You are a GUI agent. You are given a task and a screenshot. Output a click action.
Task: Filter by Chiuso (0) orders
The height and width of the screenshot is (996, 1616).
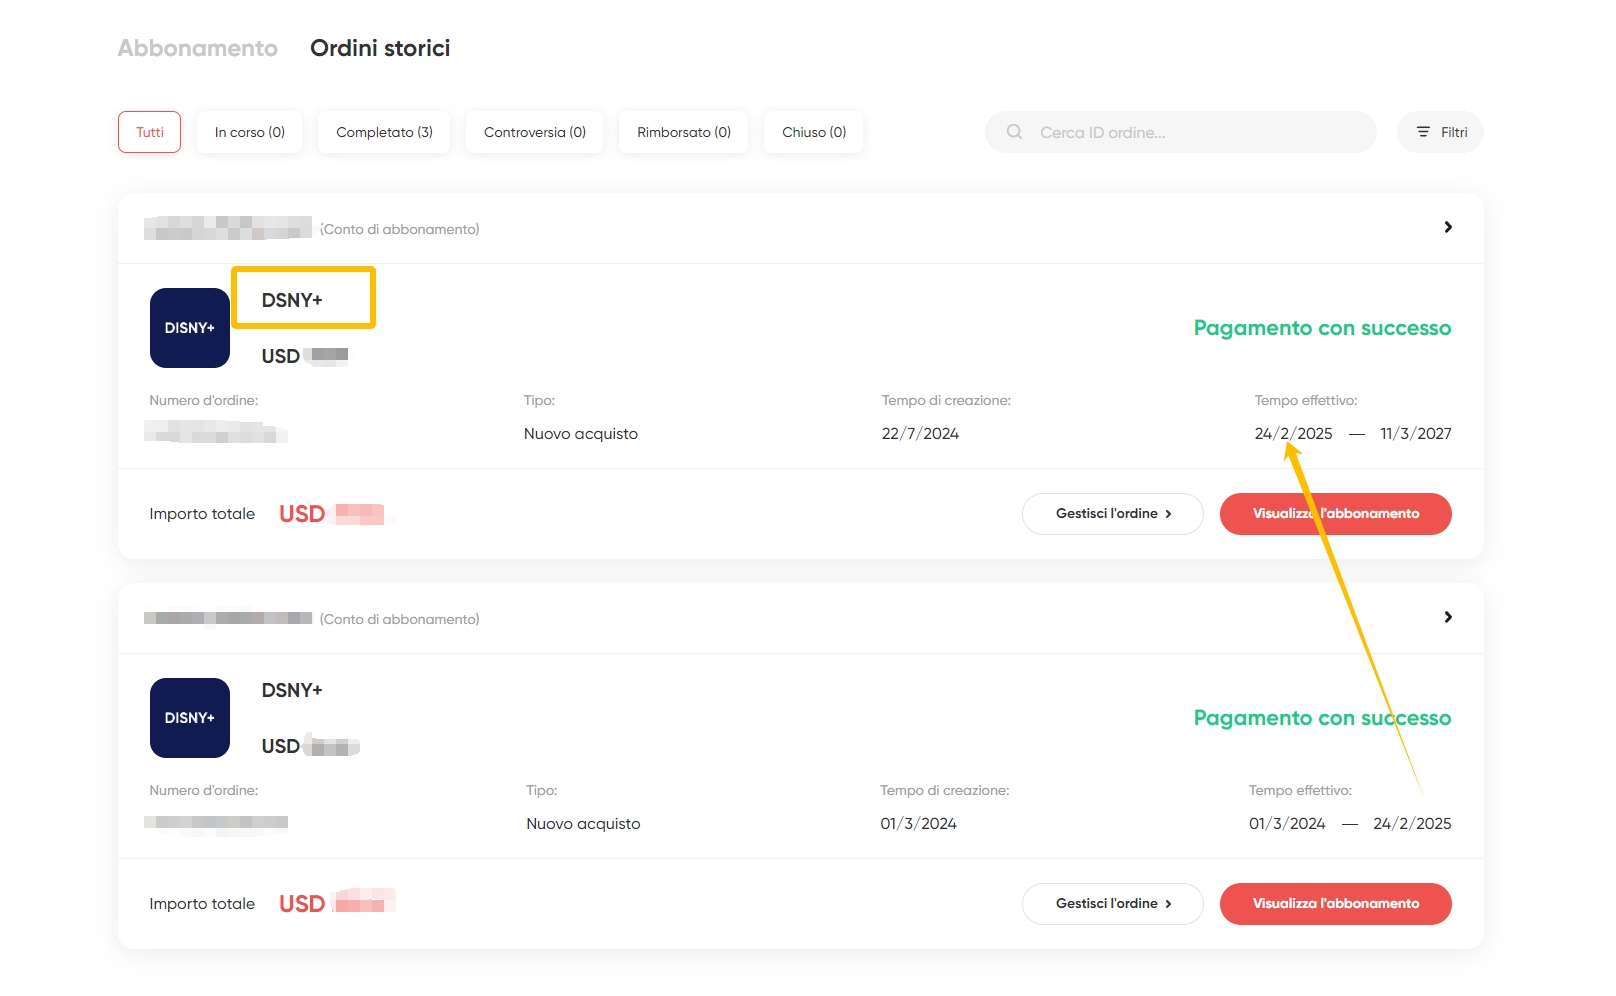click(814, 132)
